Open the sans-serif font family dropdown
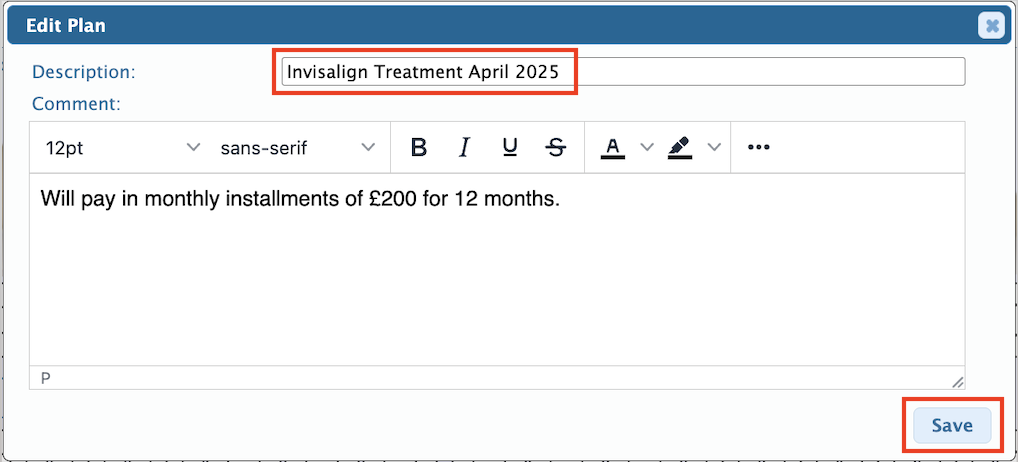This screenshot has width=1018, height=462. 297,147
